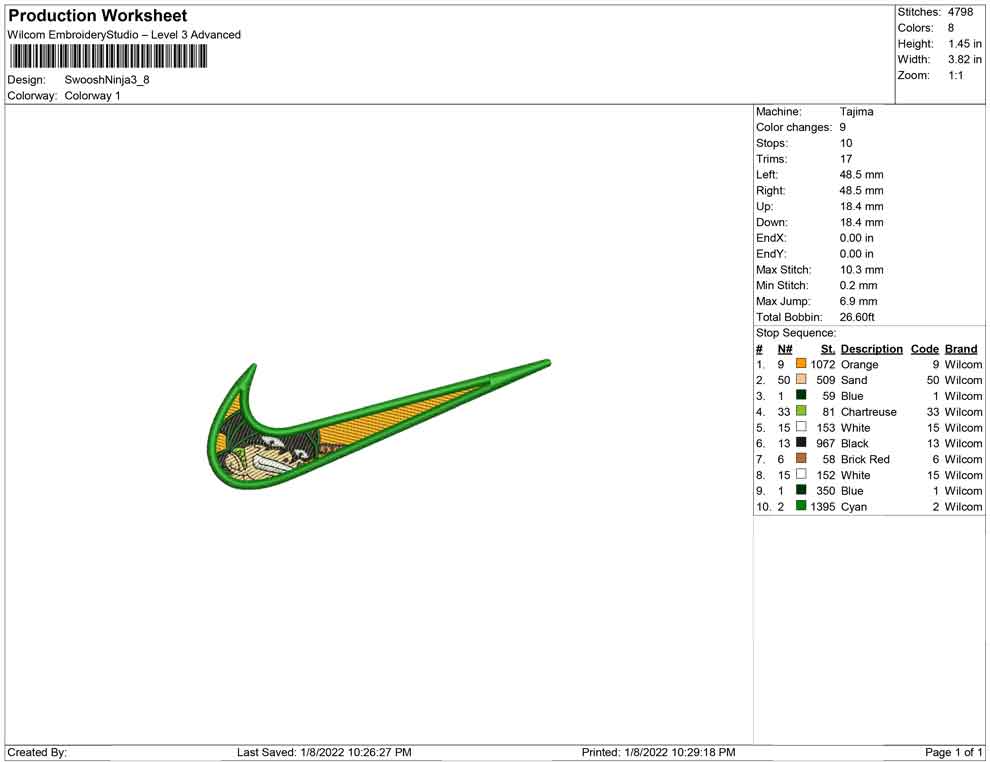Click 'Wilcom EmbroideryStudio – Level 3 Advanced' text
Viewport: 990px width, 762px height.
tap(124, 35)
